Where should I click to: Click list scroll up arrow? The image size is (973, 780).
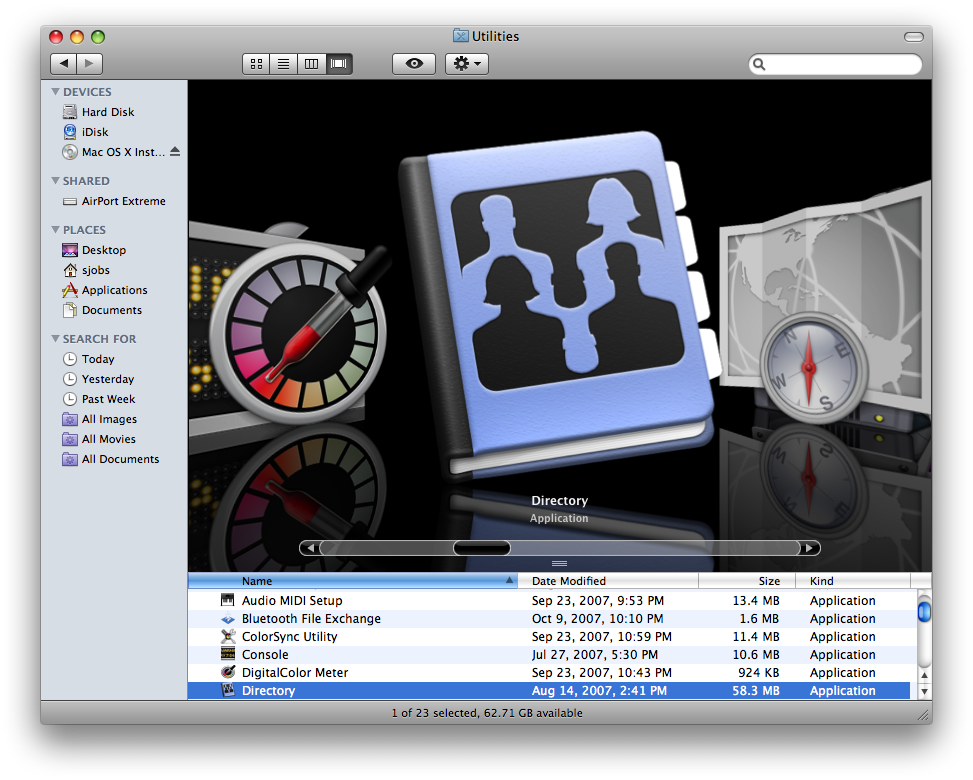click(924, 675)
